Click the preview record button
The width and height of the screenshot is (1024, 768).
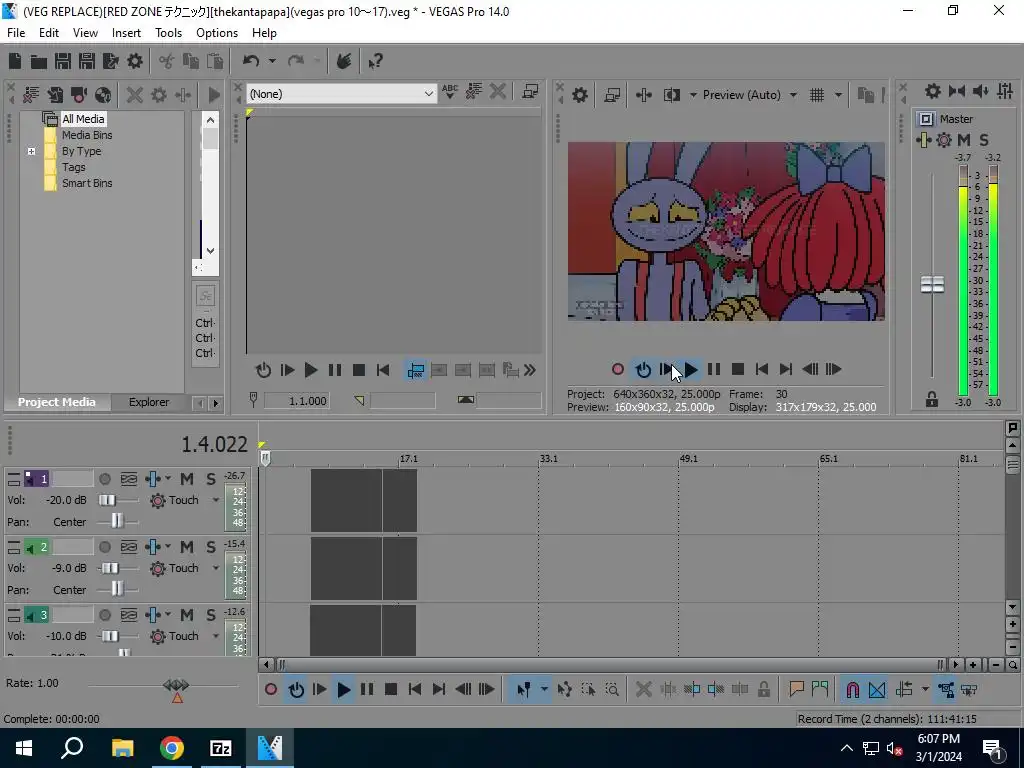click(618, 370)
